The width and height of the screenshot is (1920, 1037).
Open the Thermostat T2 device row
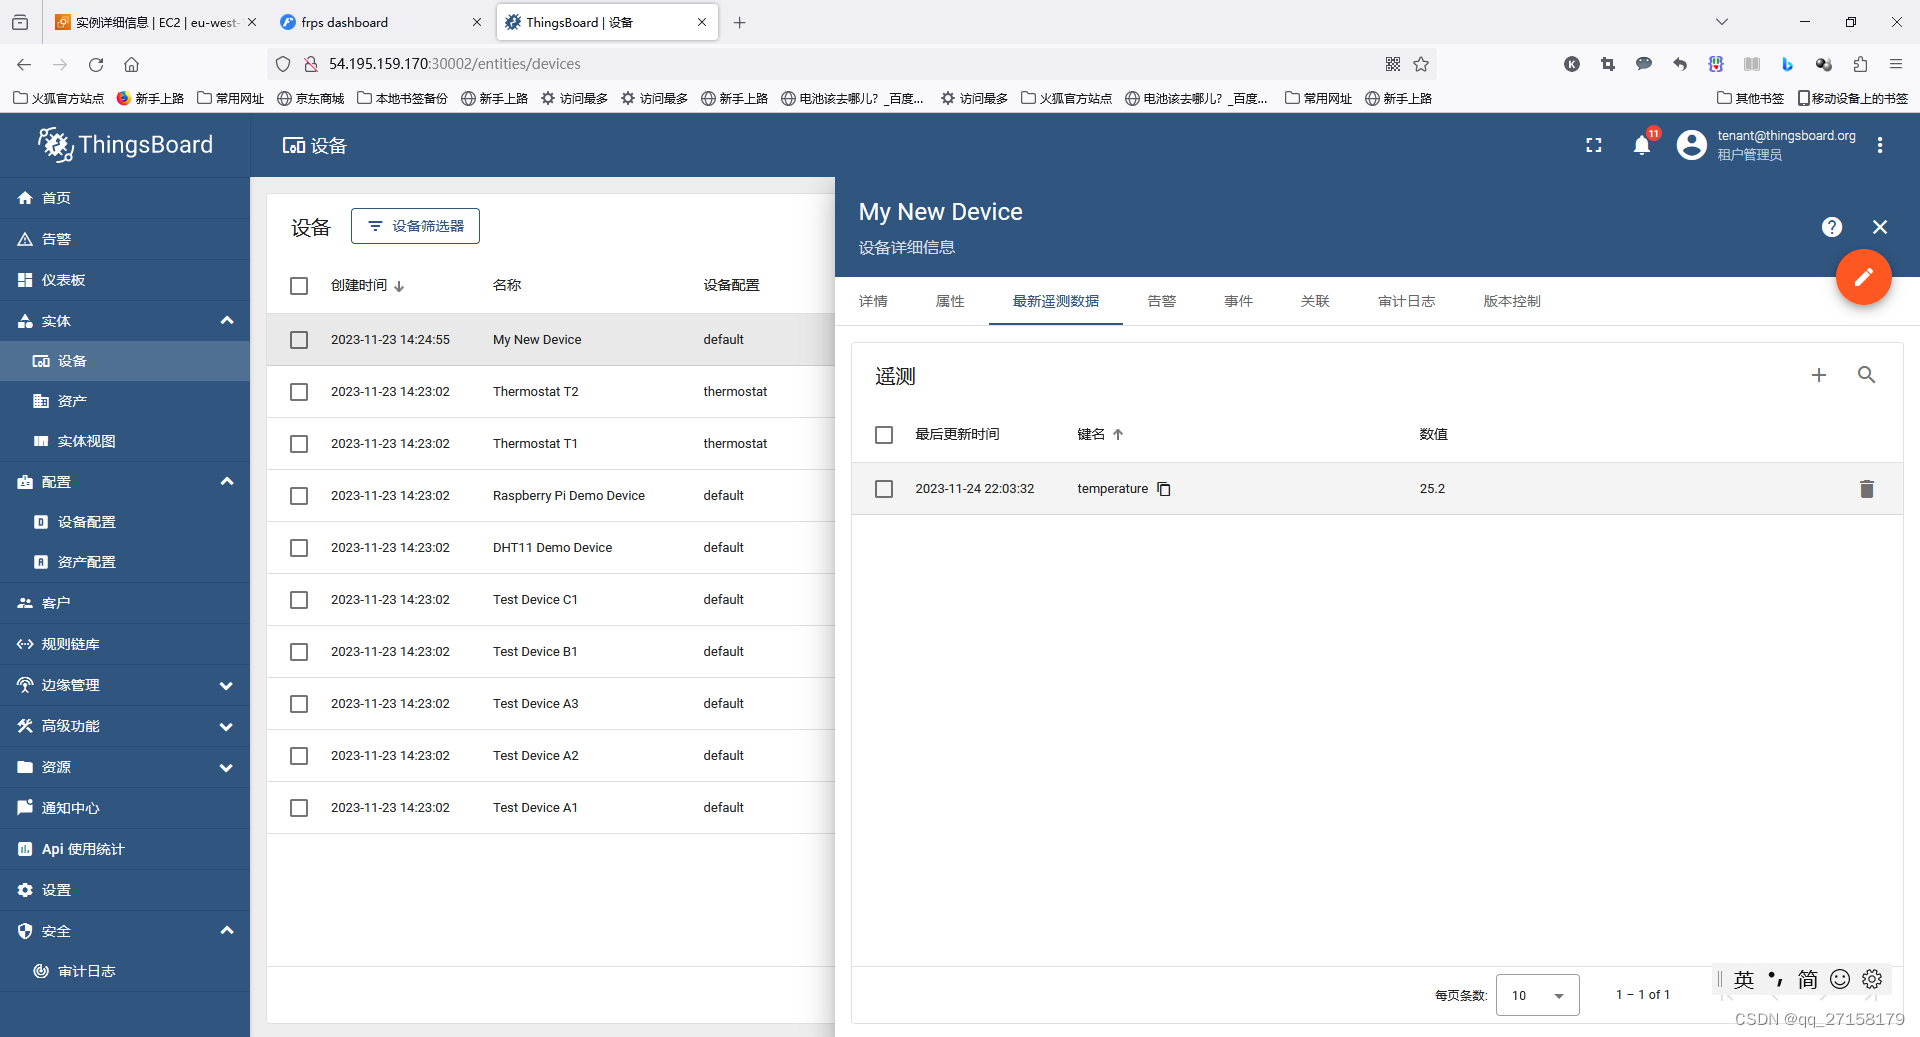click(551, 392)
